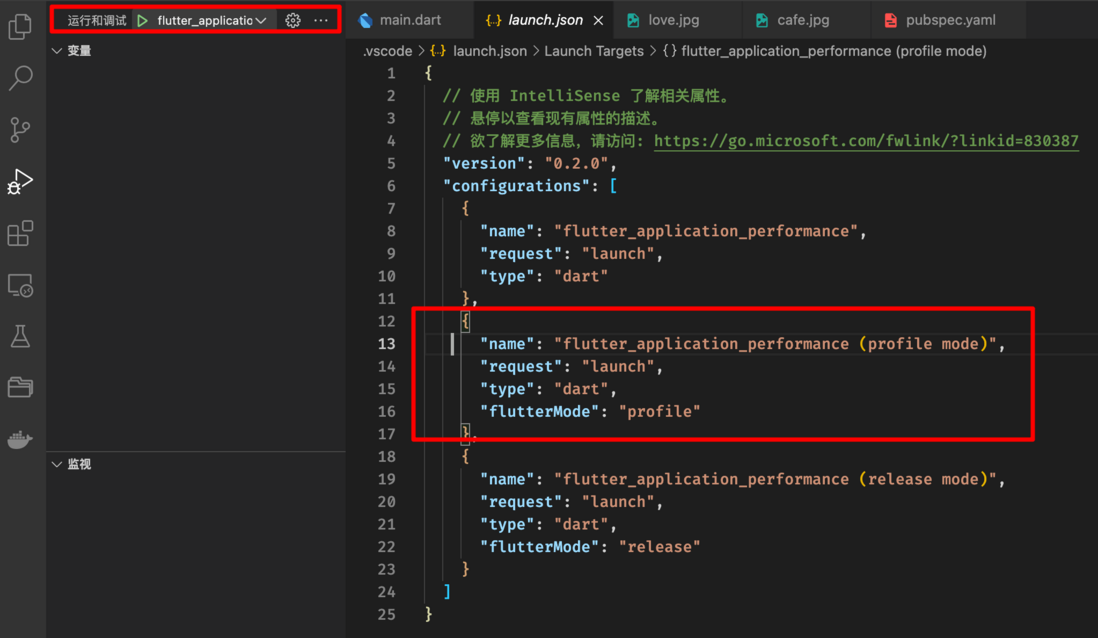Open the go.microsoft.com fwlink URL

[x=866, y=141]
